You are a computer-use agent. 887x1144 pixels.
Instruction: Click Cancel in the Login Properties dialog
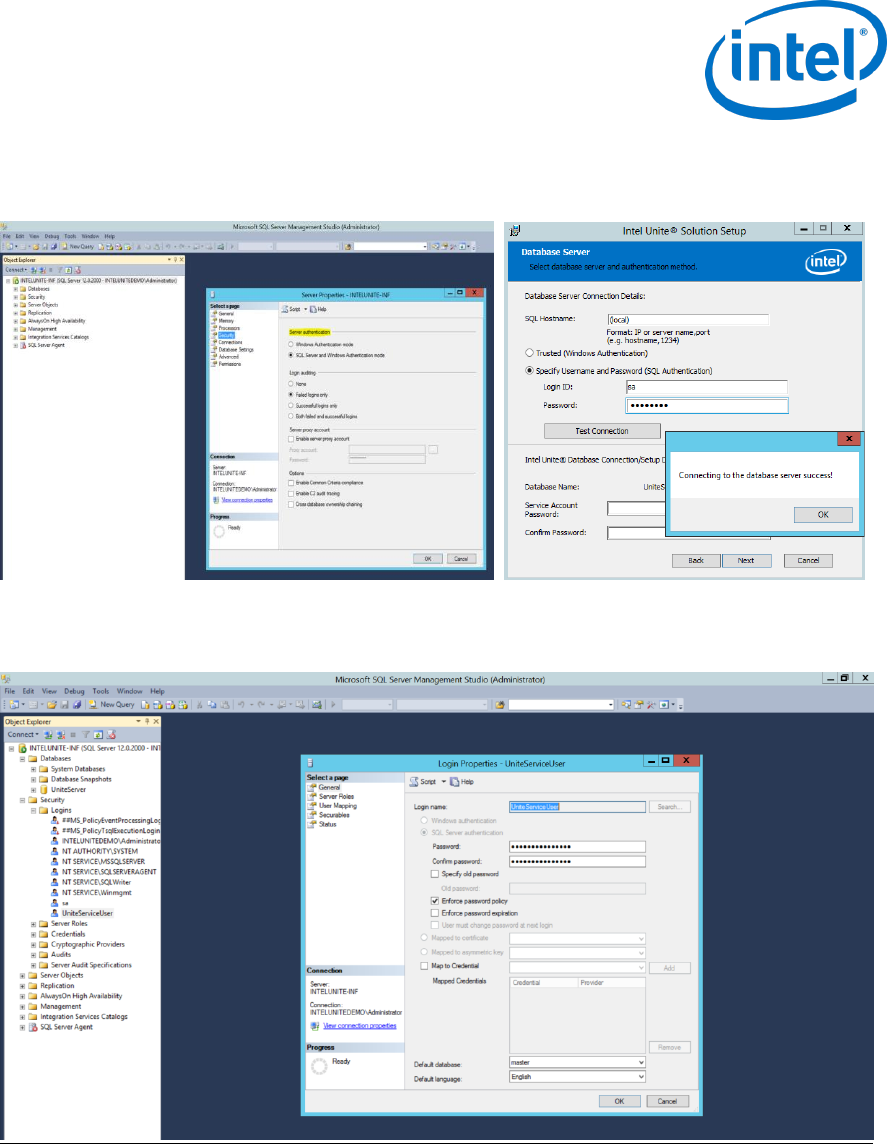point(667,1102)
